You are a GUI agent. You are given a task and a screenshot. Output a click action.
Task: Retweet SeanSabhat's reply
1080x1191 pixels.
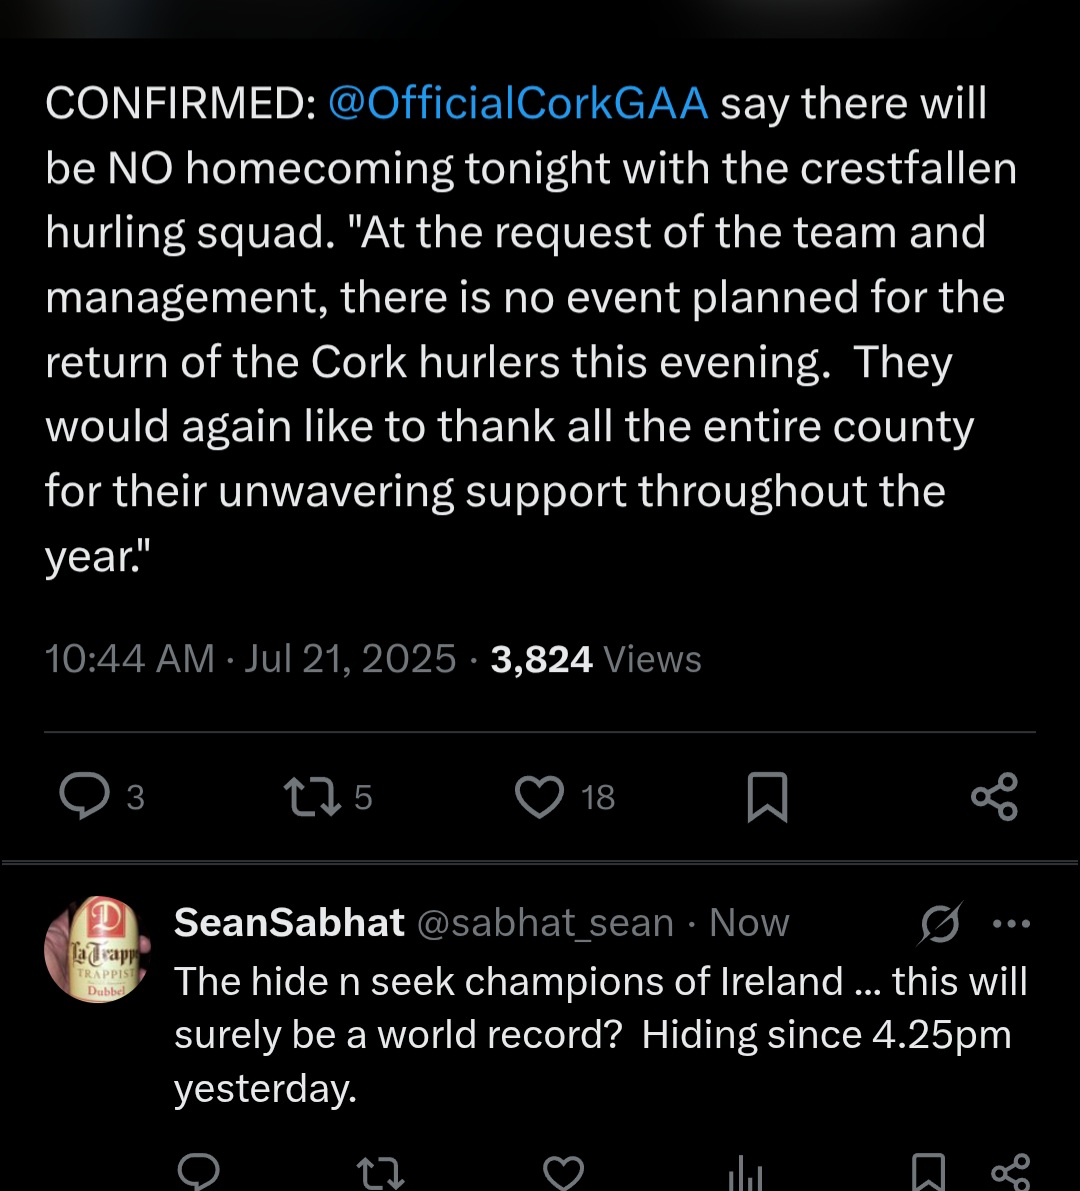coord(381,1172)
